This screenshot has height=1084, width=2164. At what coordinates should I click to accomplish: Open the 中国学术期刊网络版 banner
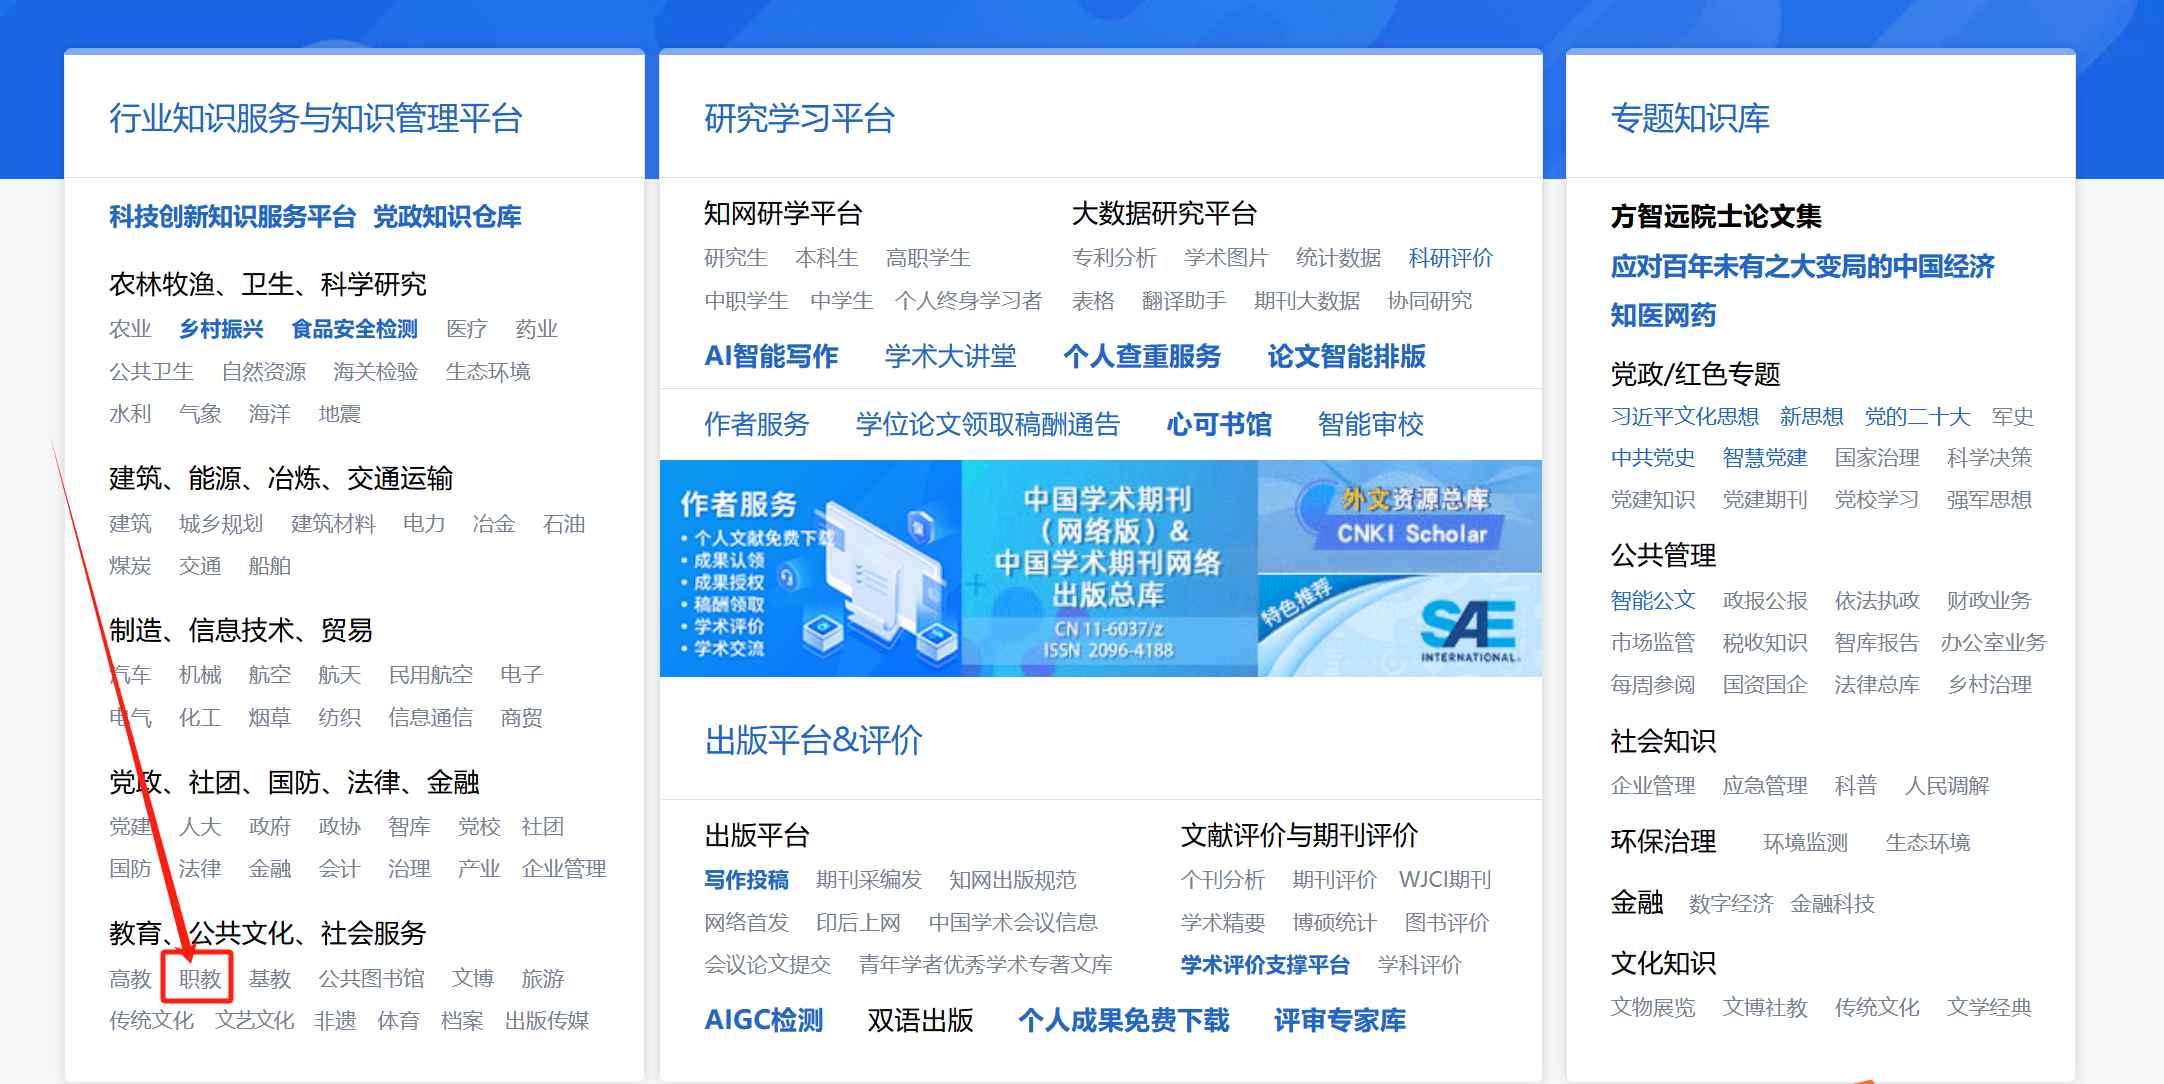(1108, 568)
